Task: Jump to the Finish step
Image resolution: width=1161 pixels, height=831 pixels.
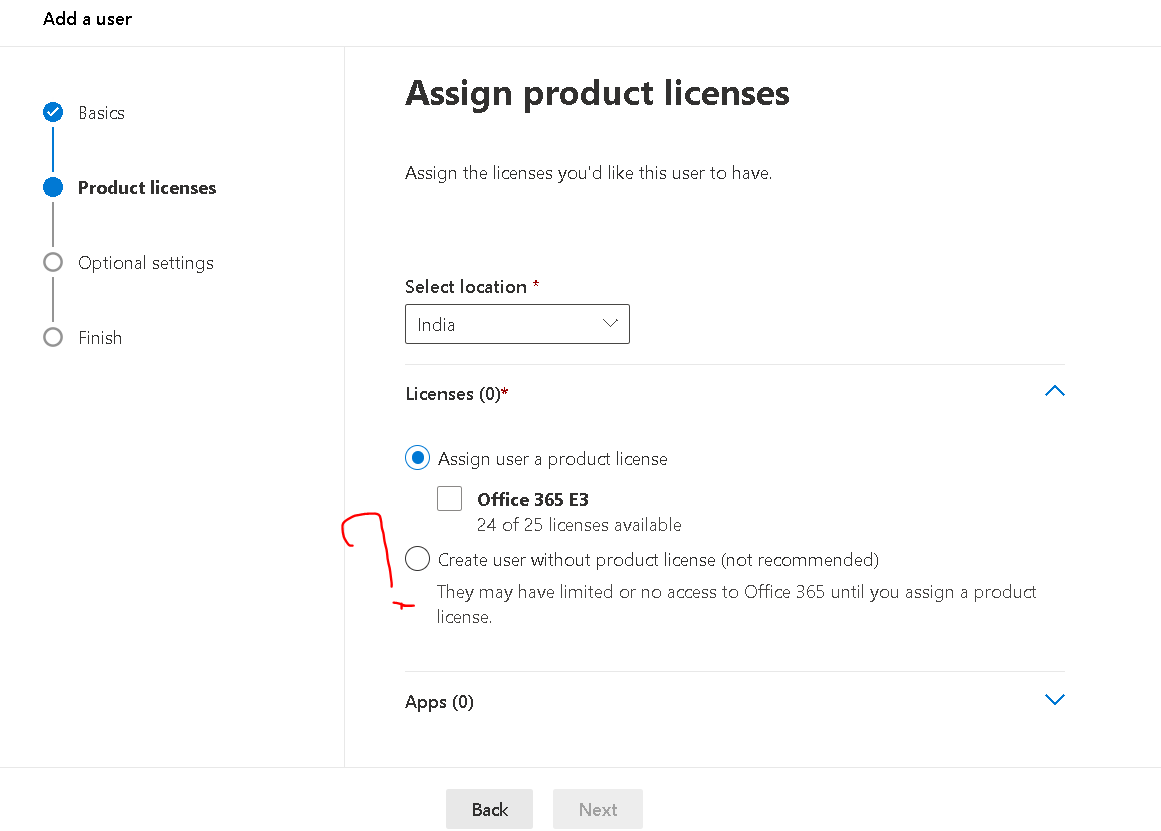Action: click(100, 338)
